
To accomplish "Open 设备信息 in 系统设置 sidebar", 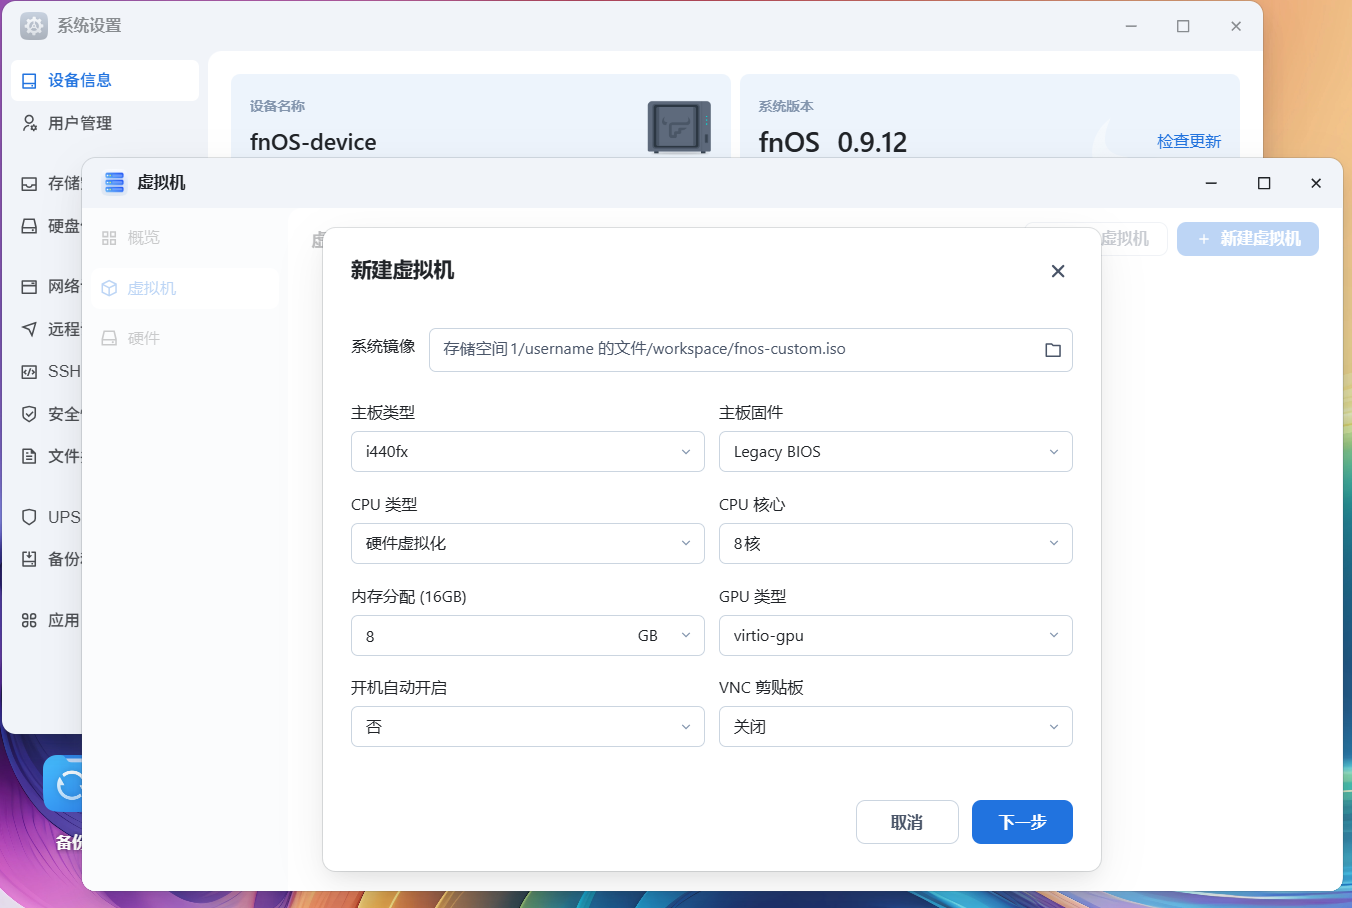I will point(105,80).
